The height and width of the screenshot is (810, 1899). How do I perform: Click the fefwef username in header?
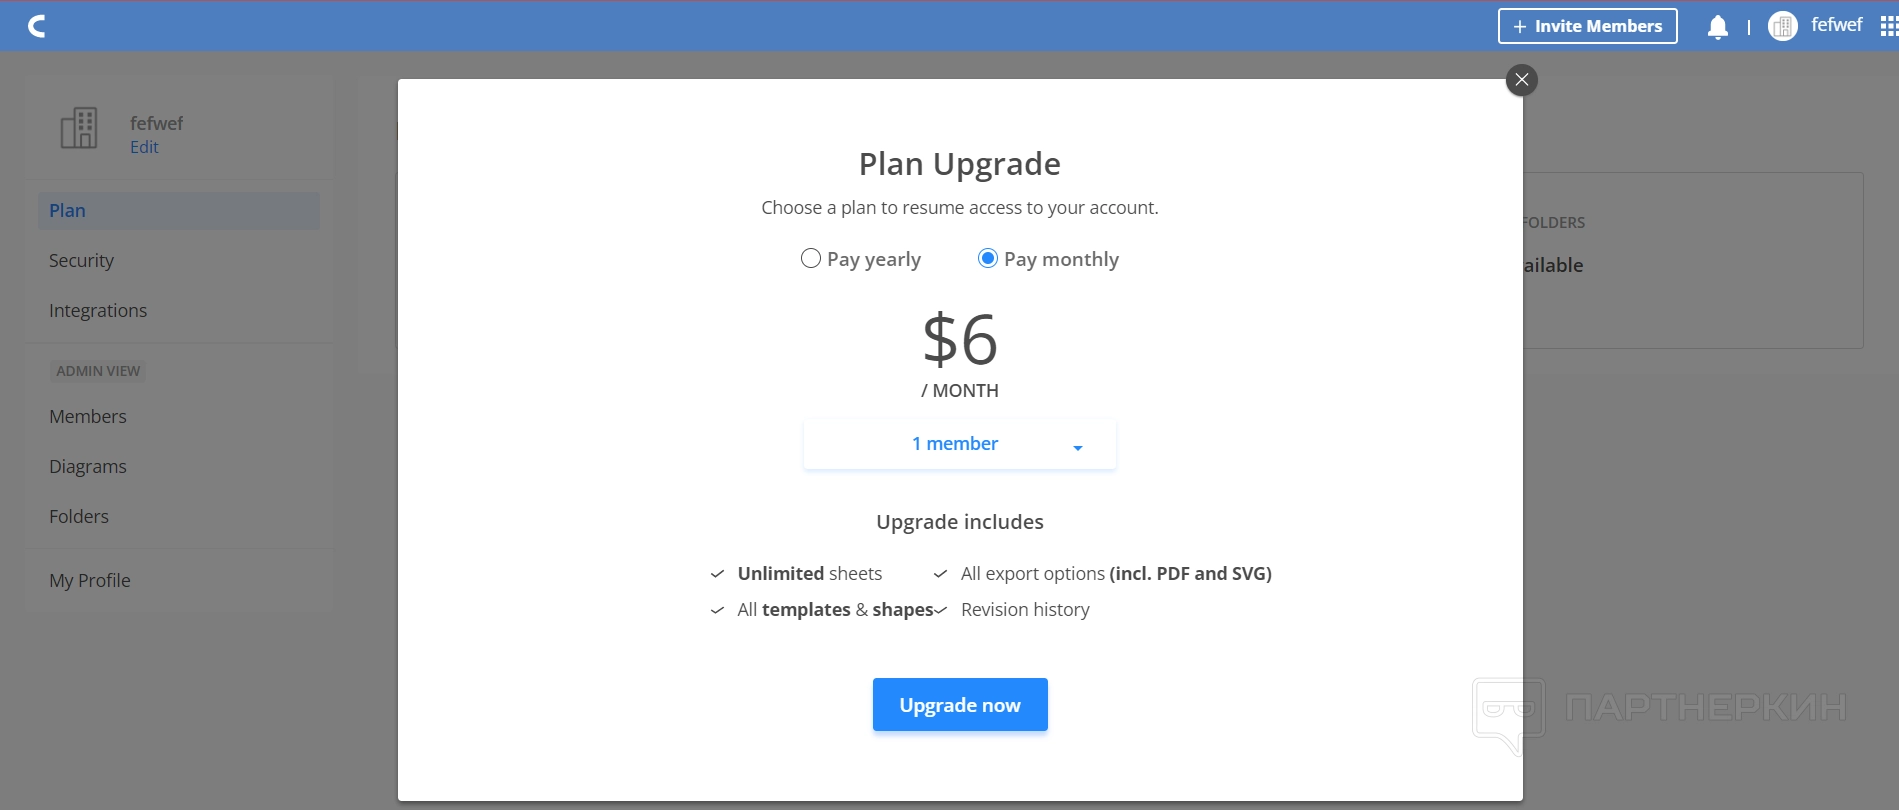coord(1836,25)
